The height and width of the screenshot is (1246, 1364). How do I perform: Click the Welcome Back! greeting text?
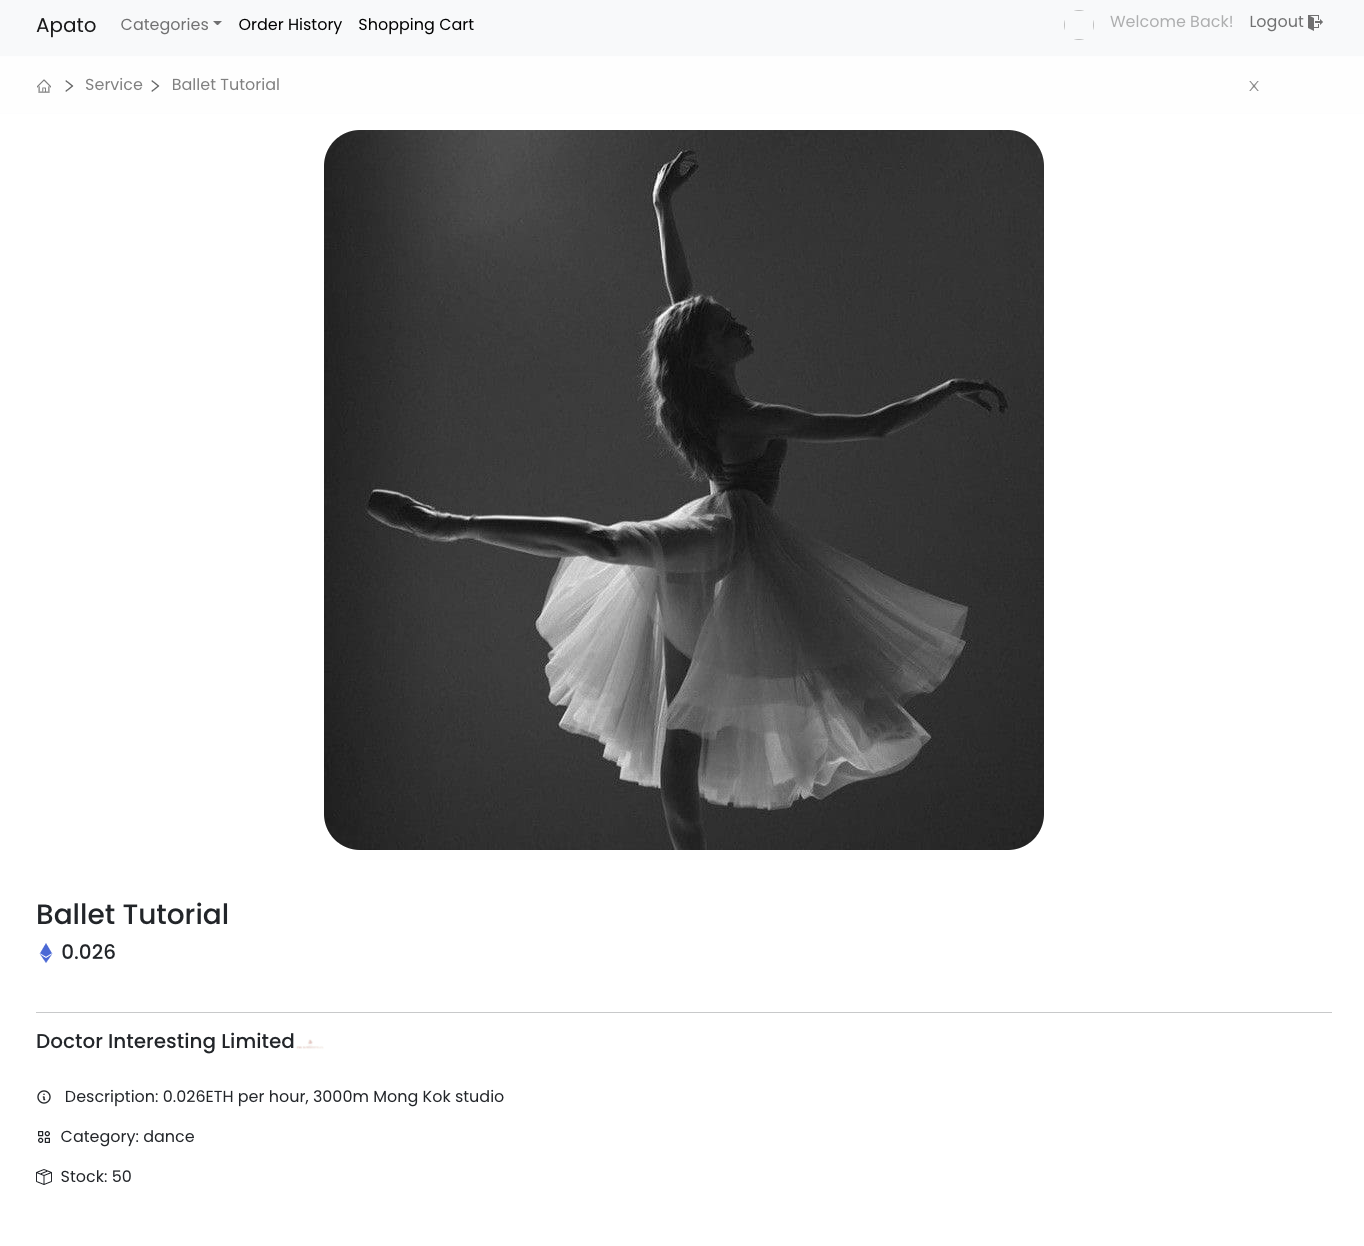click(1171, 21)
